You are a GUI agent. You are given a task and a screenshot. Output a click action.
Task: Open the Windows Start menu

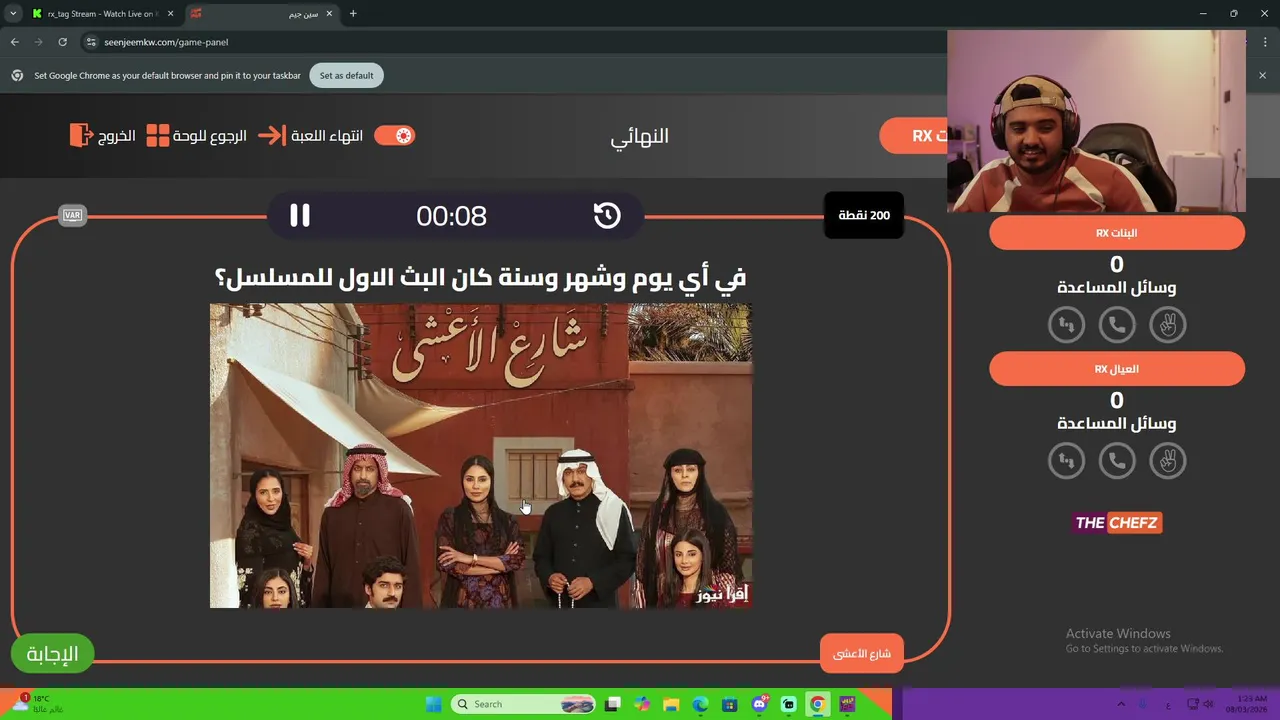point(433,704)
